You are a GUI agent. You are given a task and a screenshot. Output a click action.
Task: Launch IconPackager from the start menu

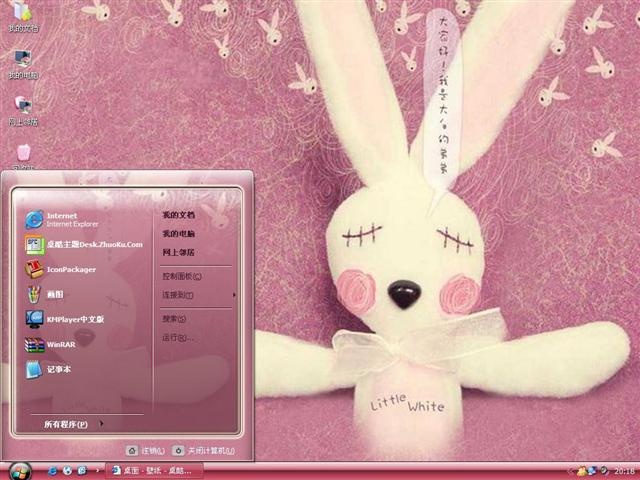60,269
